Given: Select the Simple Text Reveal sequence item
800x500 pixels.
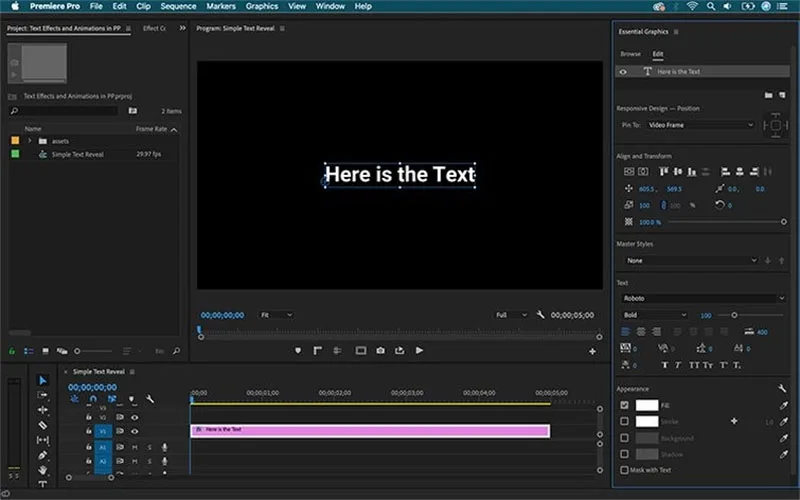Looking at the screenshot, I should 78,154.
